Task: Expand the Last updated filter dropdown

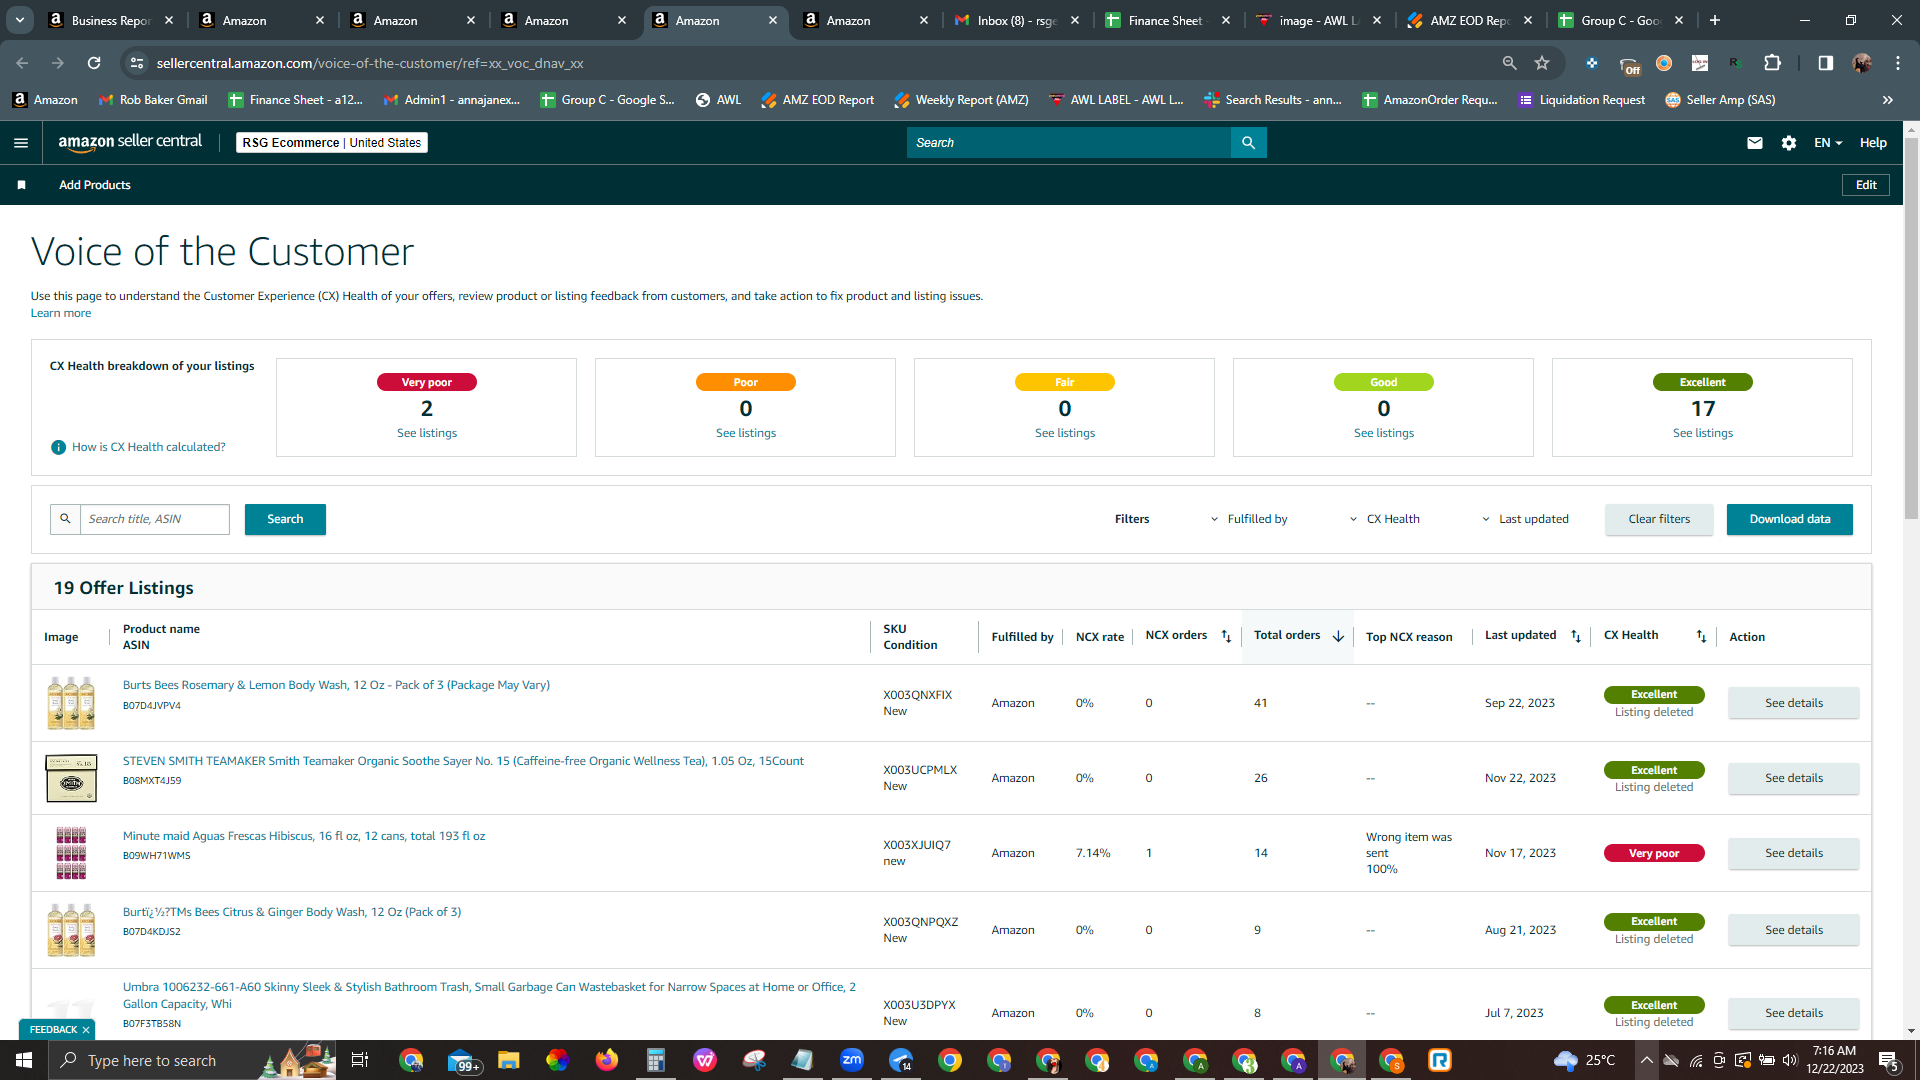Action: [x=1524, y=519]
